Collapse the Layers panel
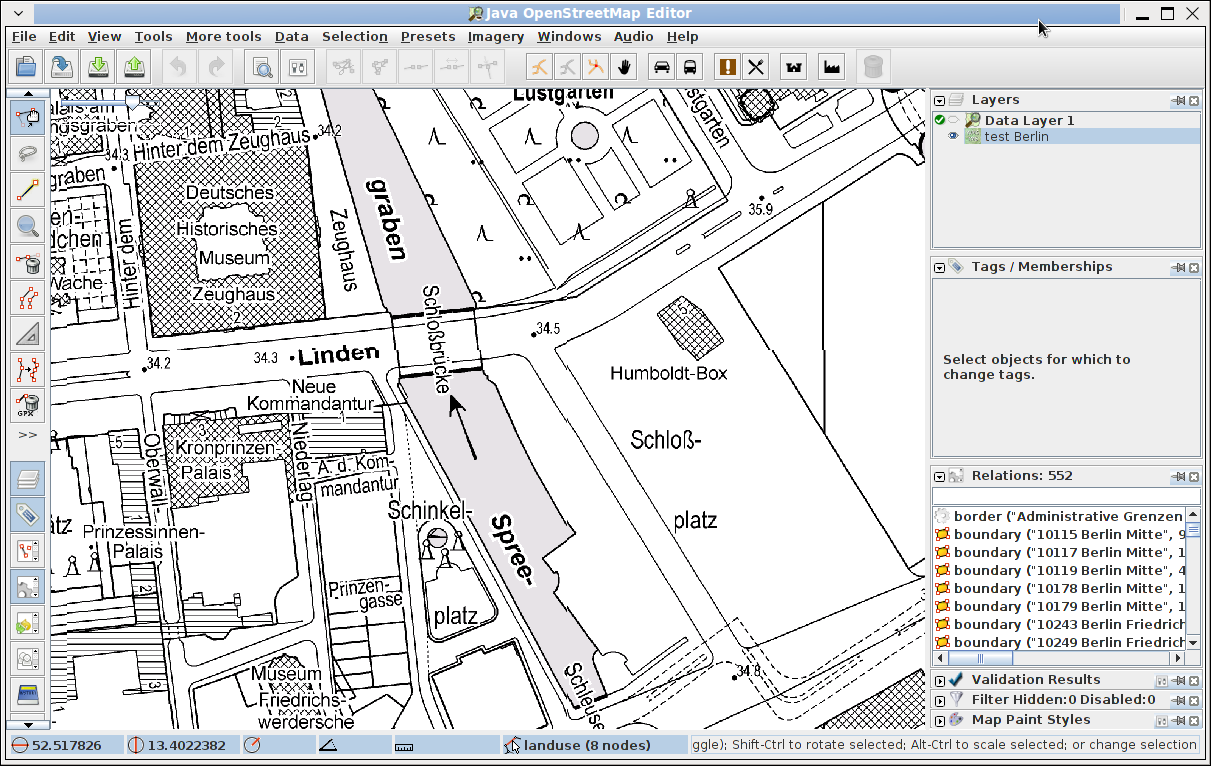This screenshot has height=766, width=1211. [940, 100]
